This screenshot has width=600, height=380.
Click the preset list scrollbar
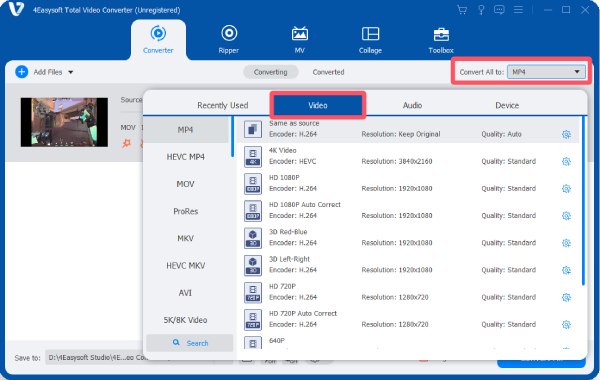click(x=583, y=201)
